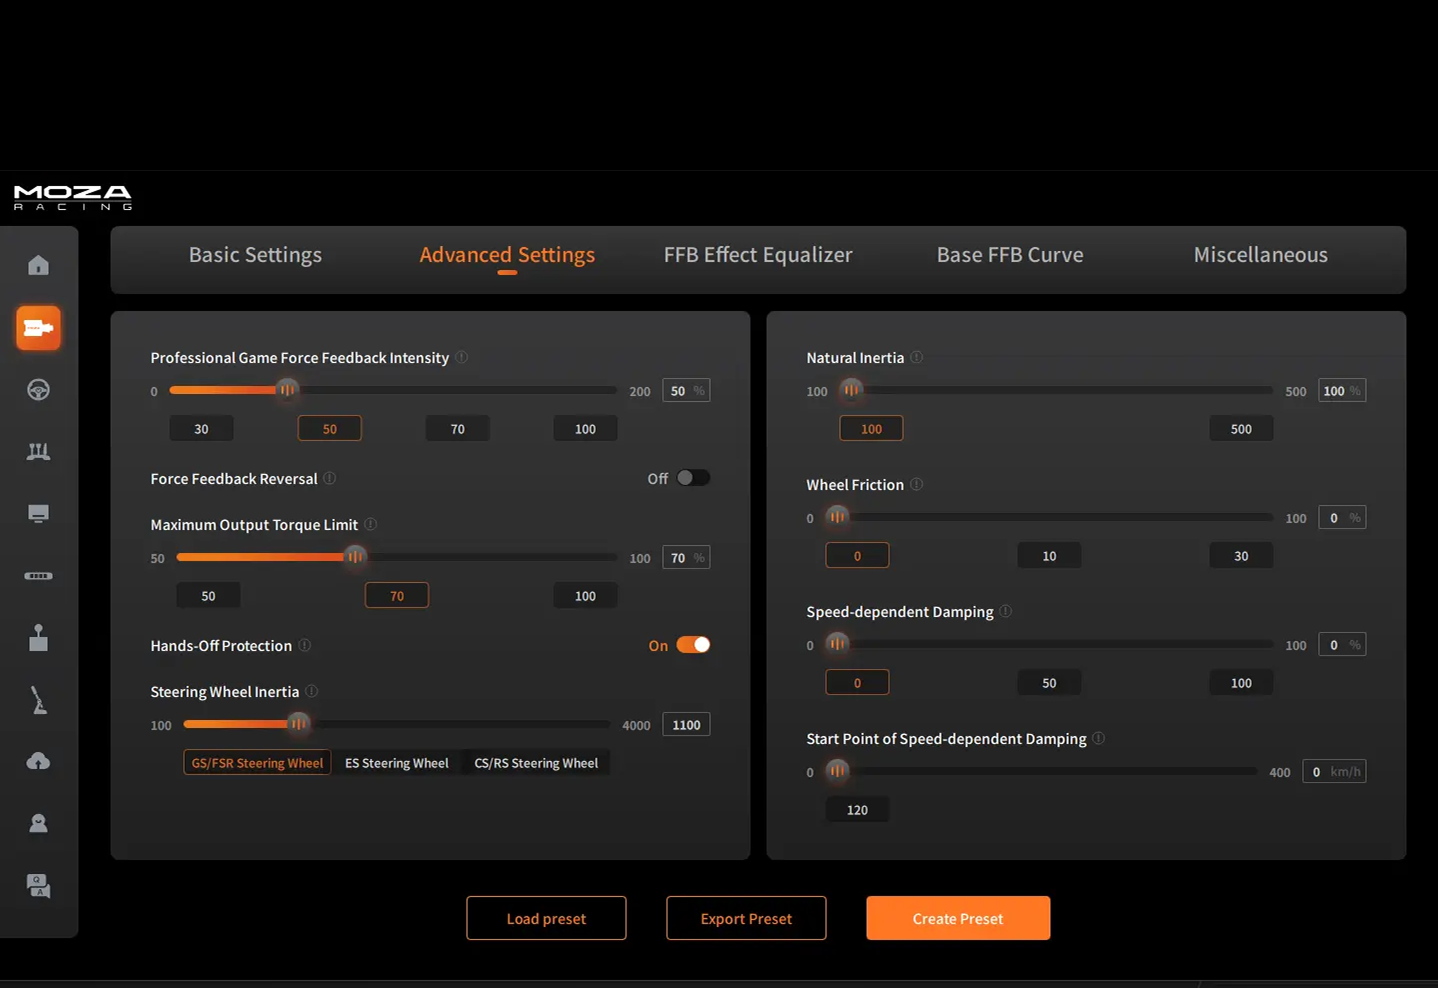1438x988 pixels.
Task: Click the user account icon in sidebar
Action: pyautogui.click(x=38, y=824)
